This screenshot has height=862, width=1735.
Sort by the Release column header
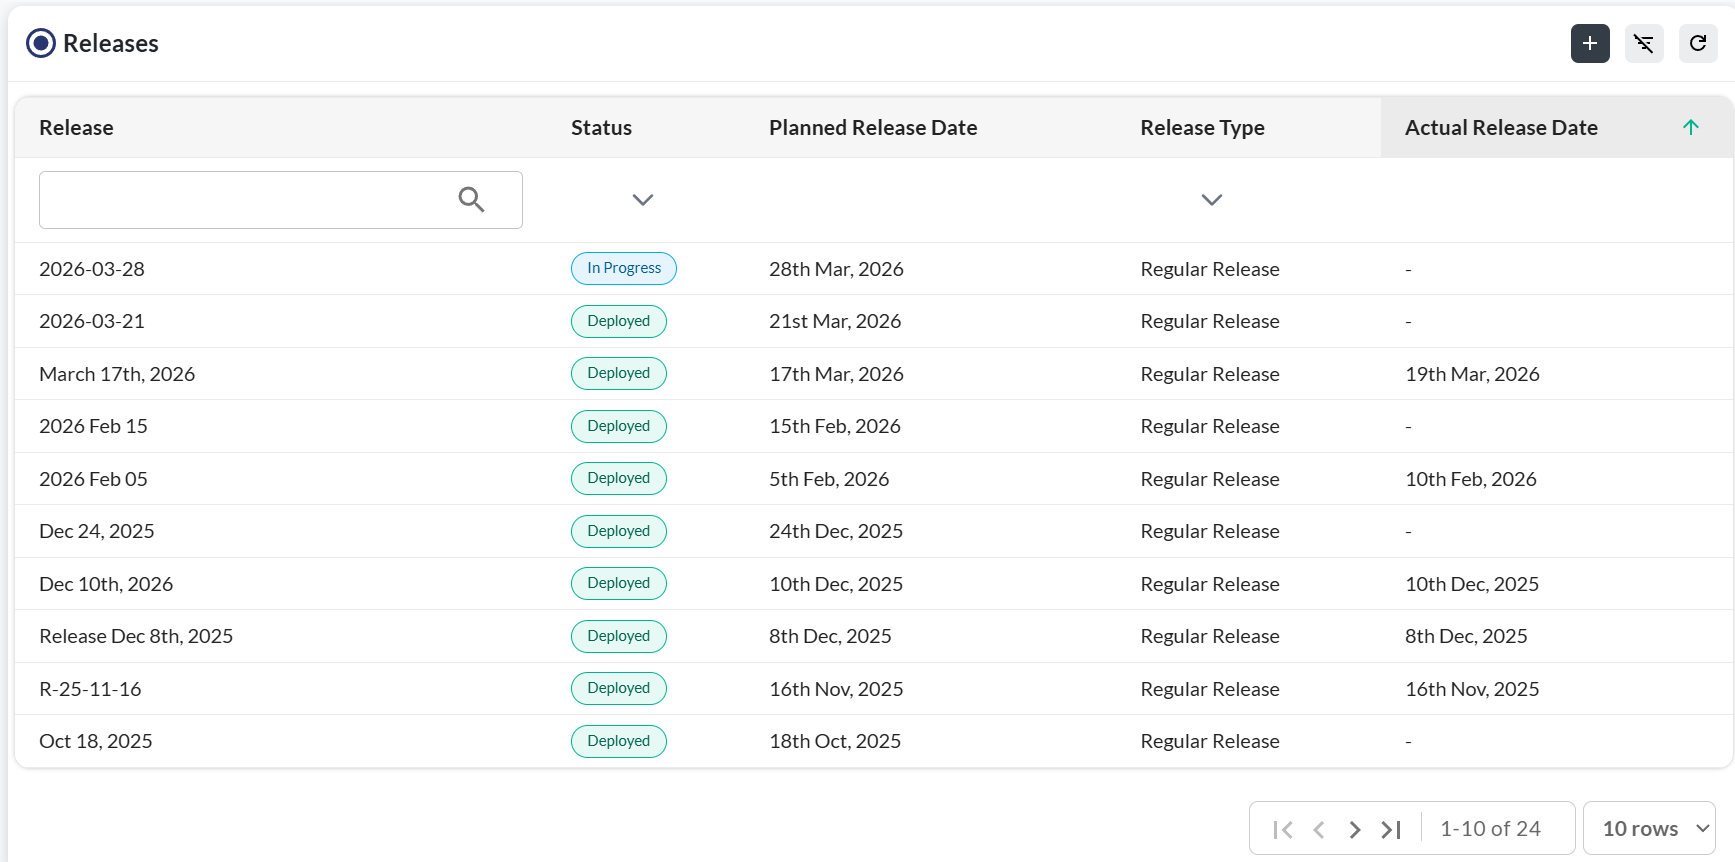pos(76,128)
